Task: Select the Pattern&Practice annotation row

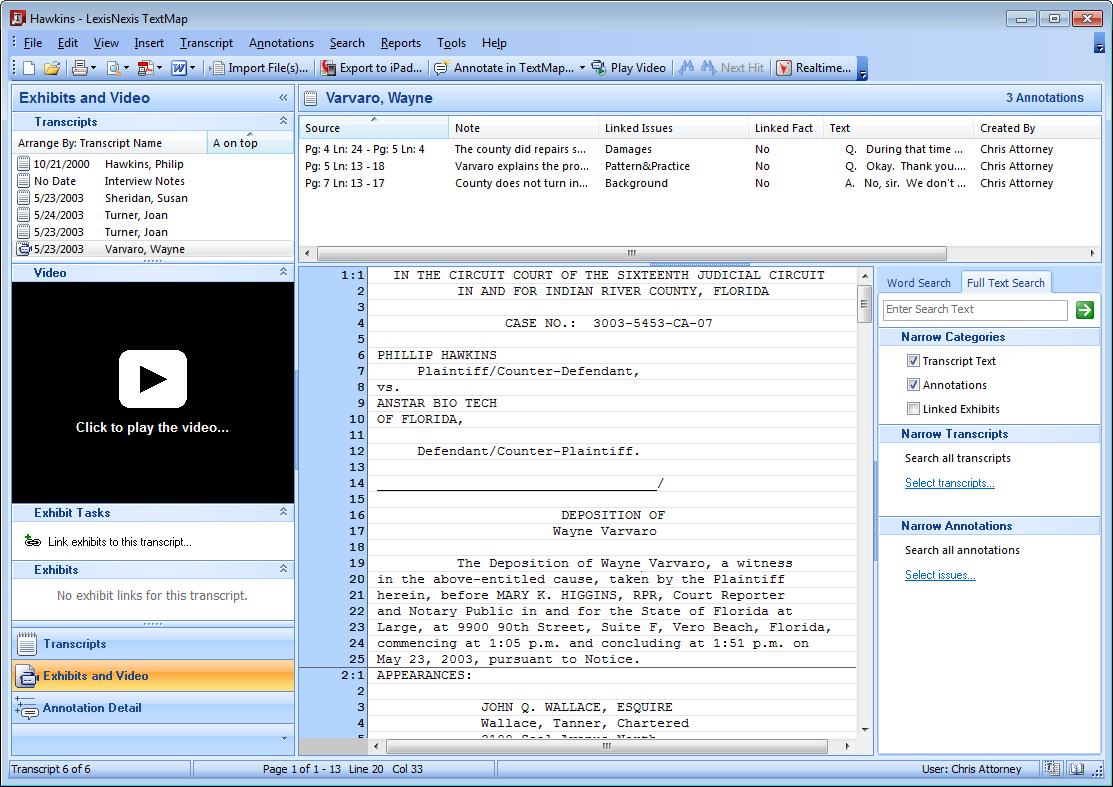Action: coord(699,167)
